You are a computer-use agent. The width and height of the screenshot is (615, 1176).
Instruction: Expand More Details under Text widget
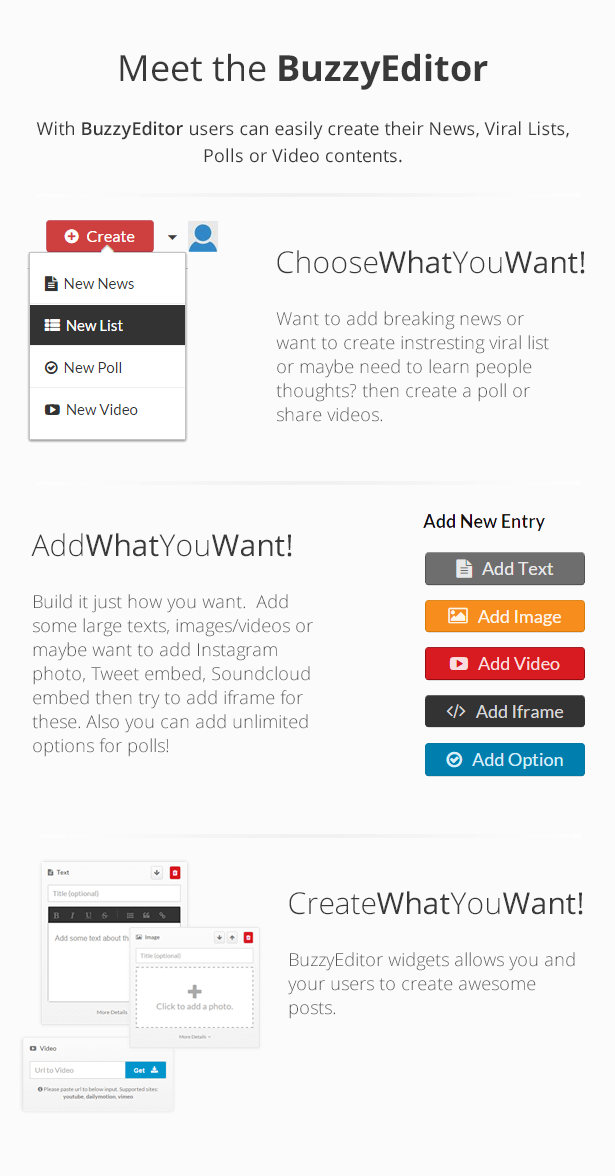(x=113, y=1012)
